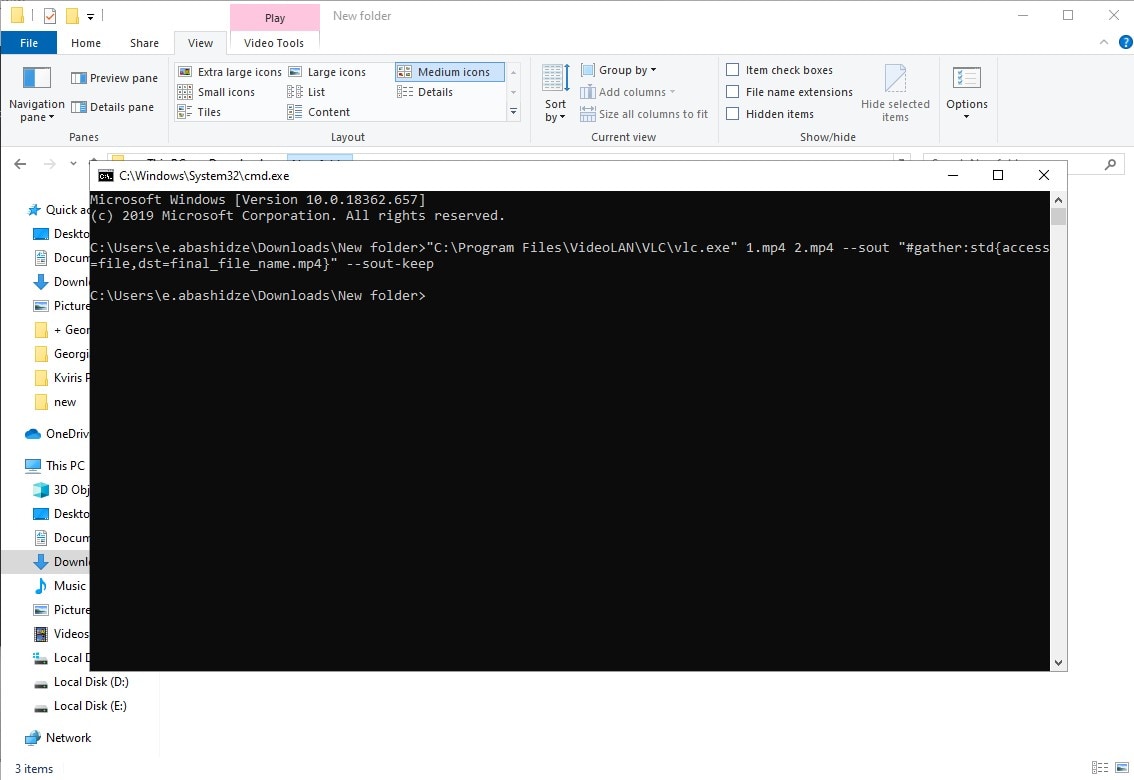
Task: Switch to the Home ribbon tab
Action: (x=86, y=43)
